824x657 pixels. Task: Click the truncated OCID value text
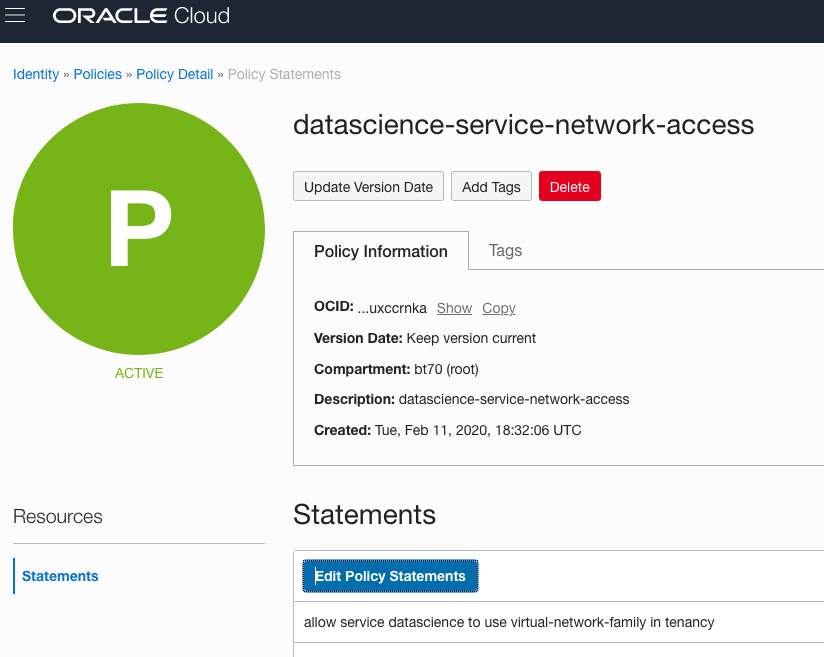[x=392, y=308]
